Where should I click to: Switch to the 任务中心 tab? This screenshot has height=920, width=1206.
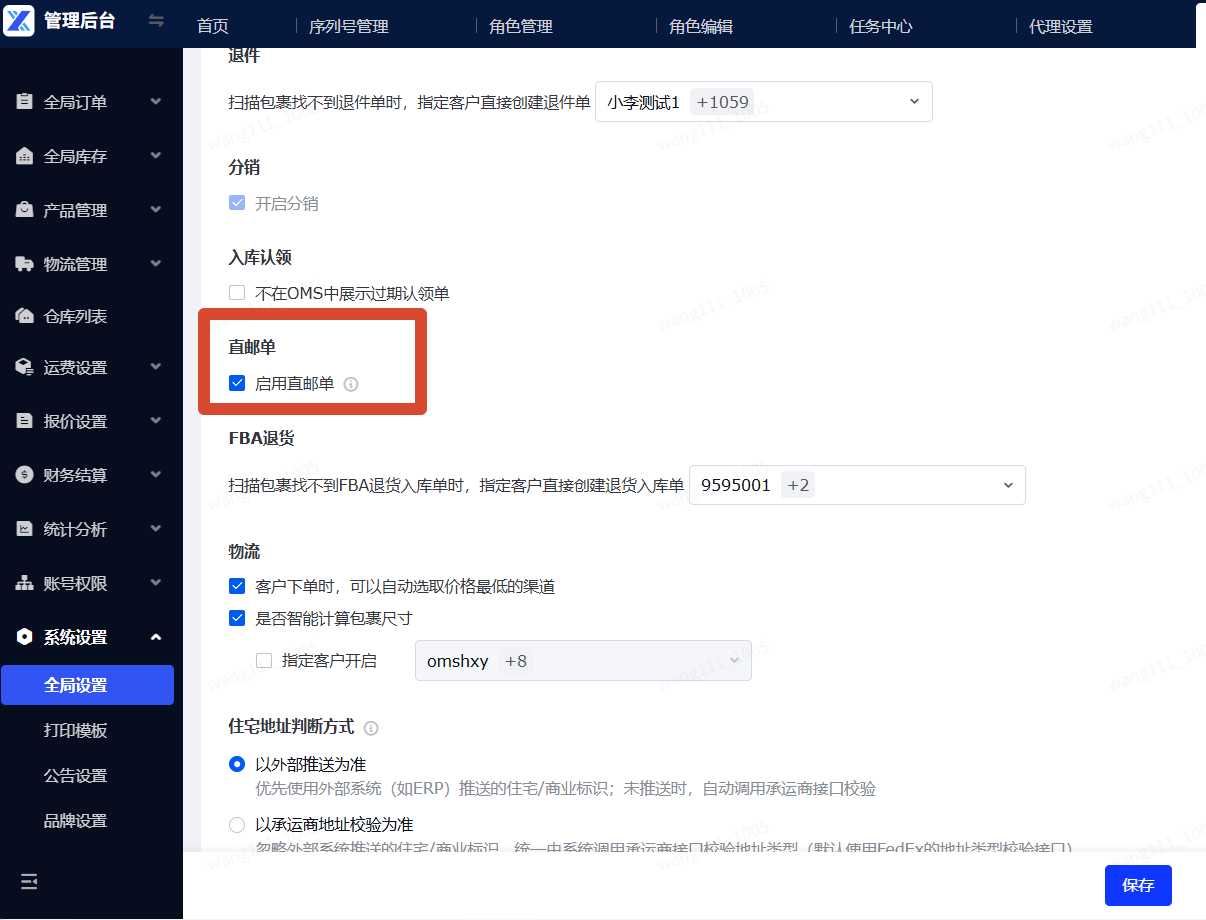point(881,27)
